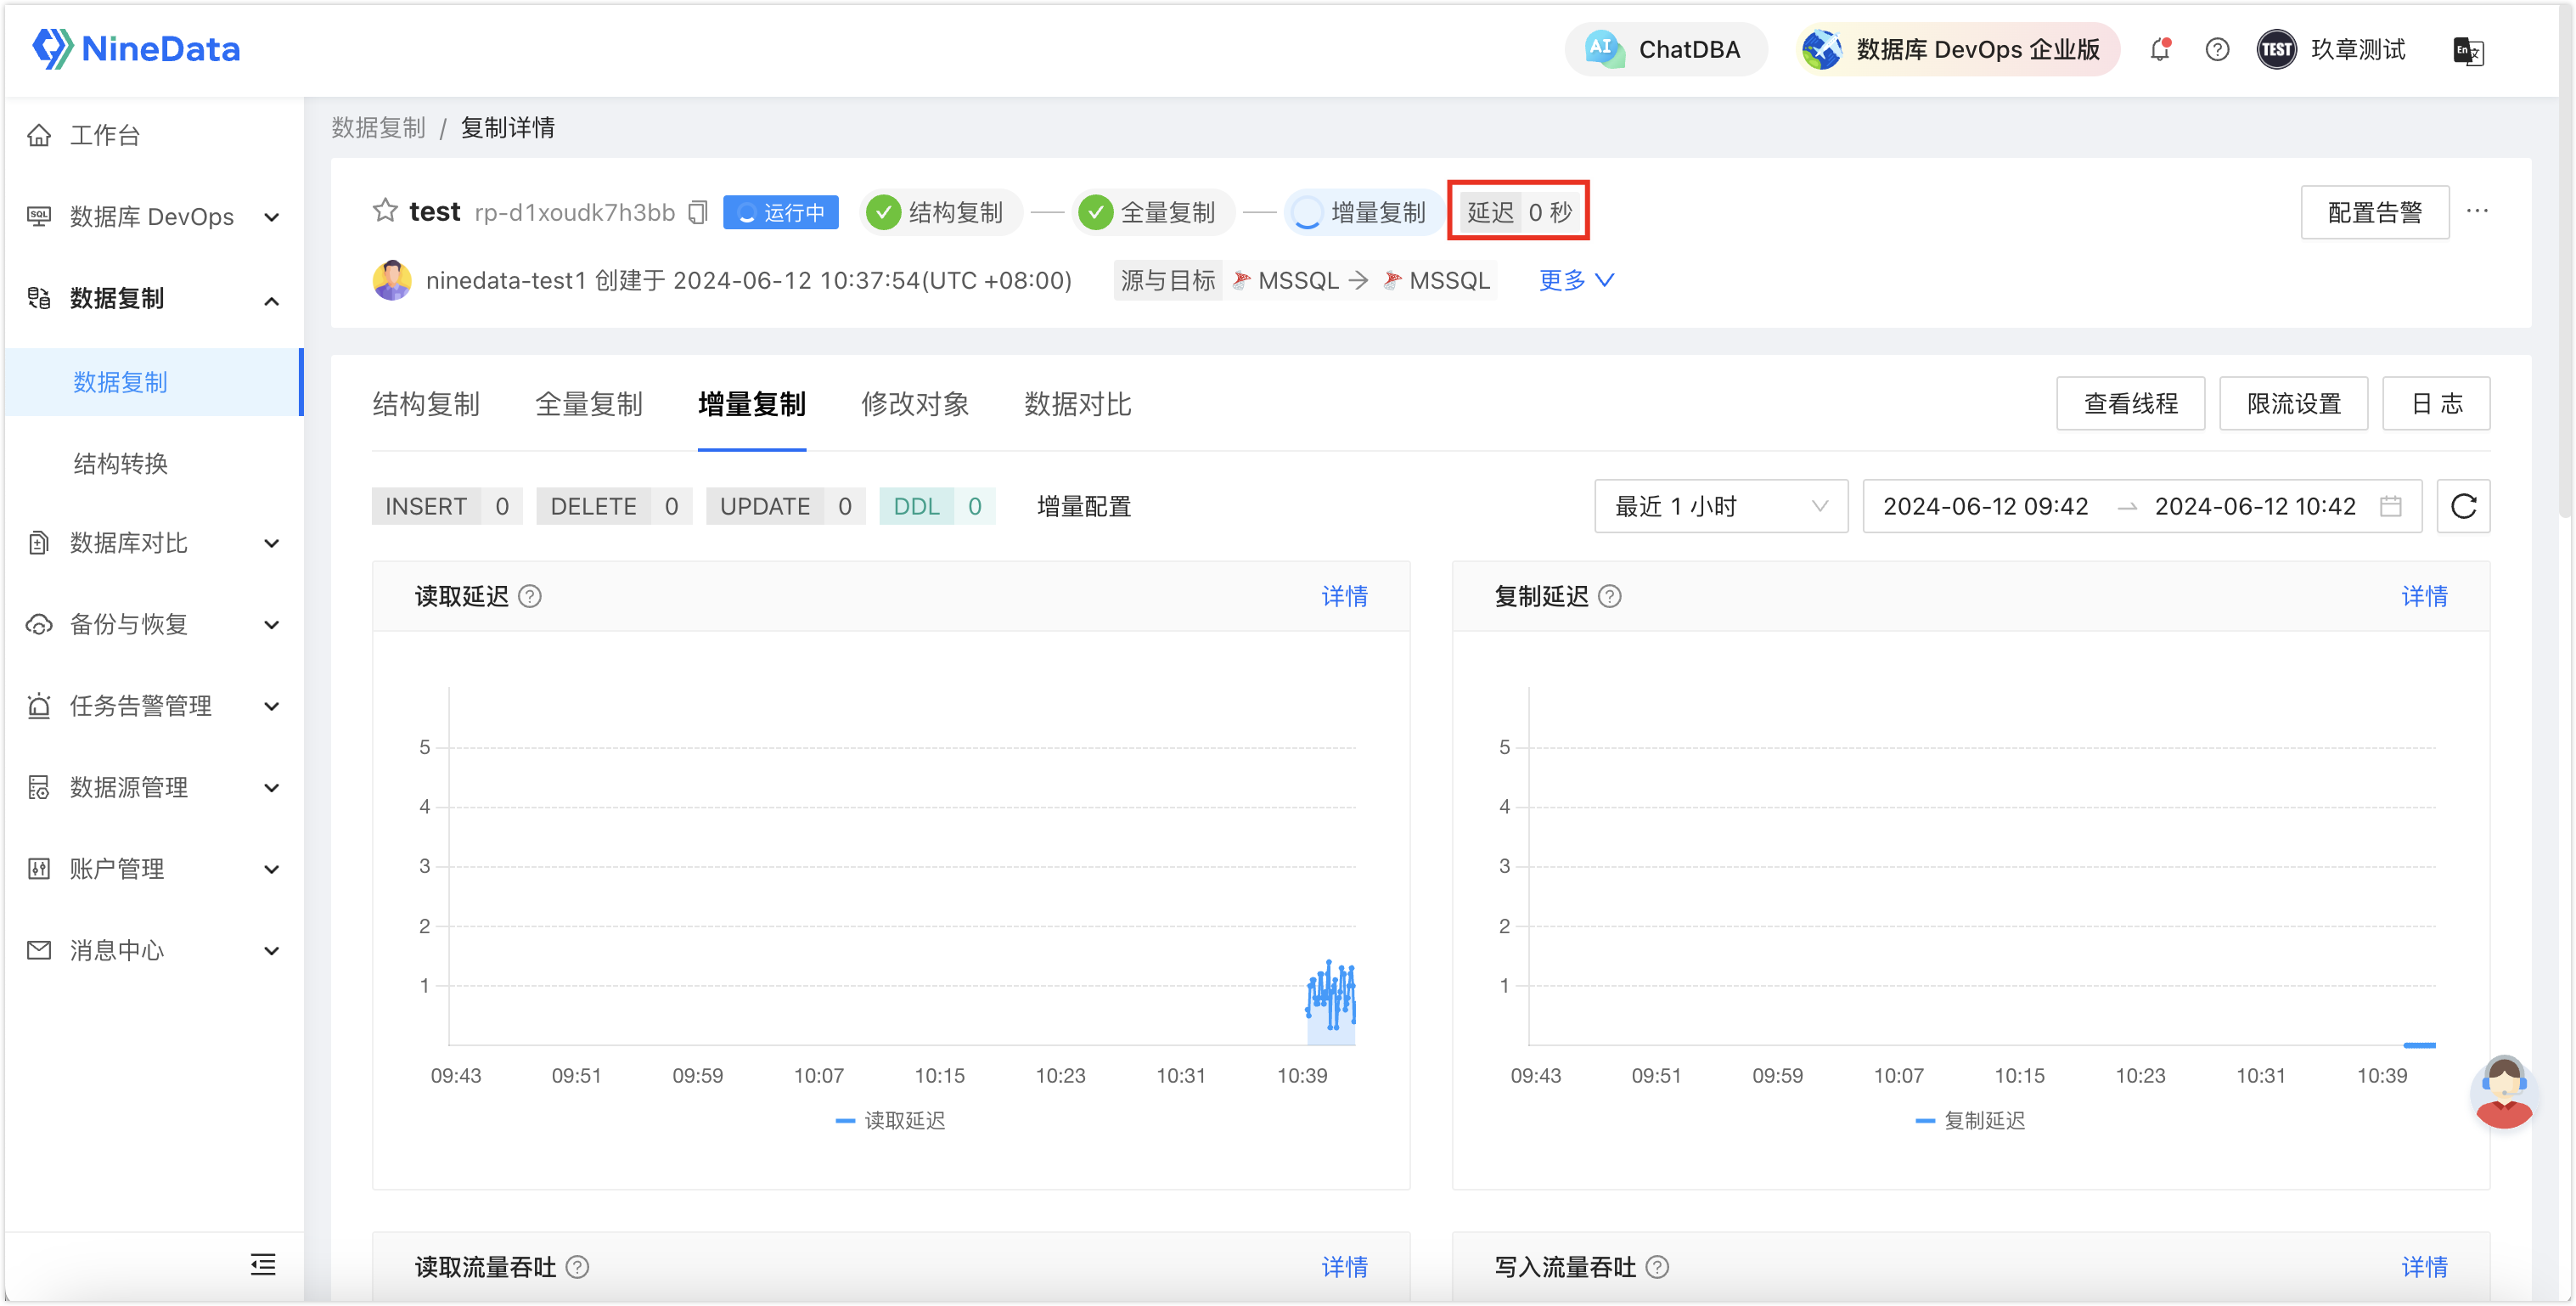Image resolution: width=2576 pixels, height=1306 pixels.
Task: Open the help question-mark icon in header
Action: click(x=2217, y=49)
